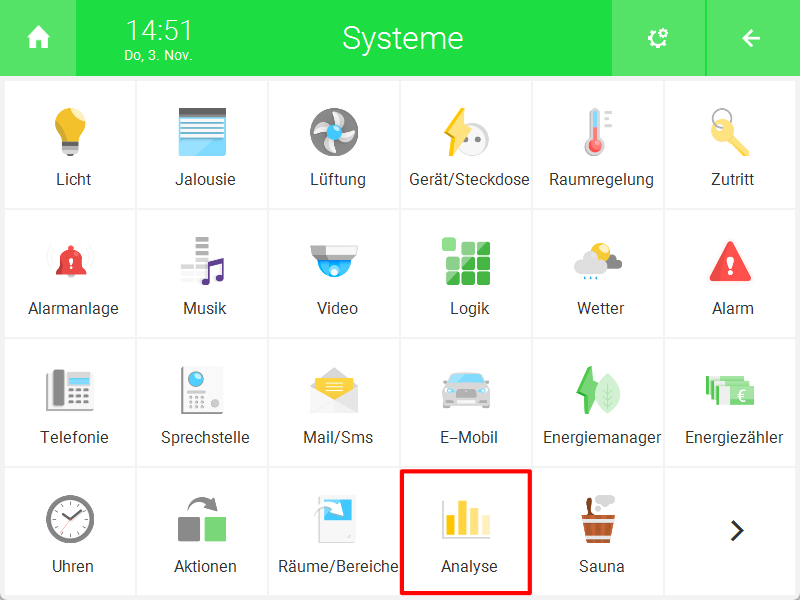This screenshot has height=600, width=800.
Task: Select the Logik grid icon
Action: pyautogui.click(x=466, y=261)
